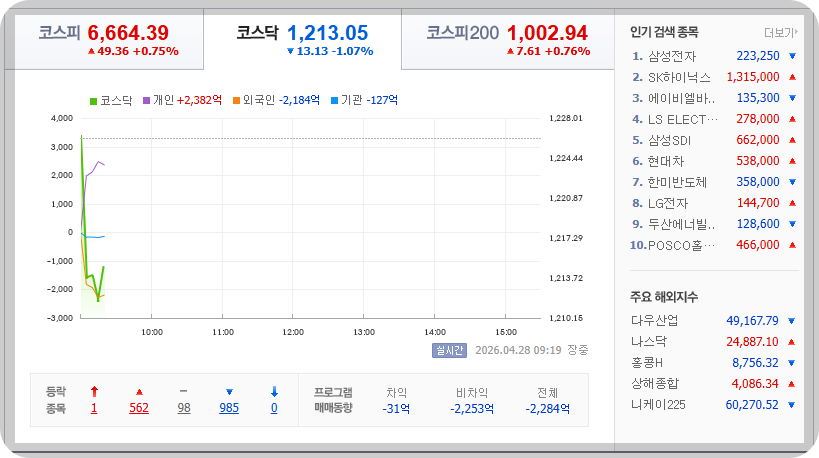The width and height of the screenshot is (819, 458).
Task: Click the up arrow beside POSCO홀 price
Action: [792, 245]
